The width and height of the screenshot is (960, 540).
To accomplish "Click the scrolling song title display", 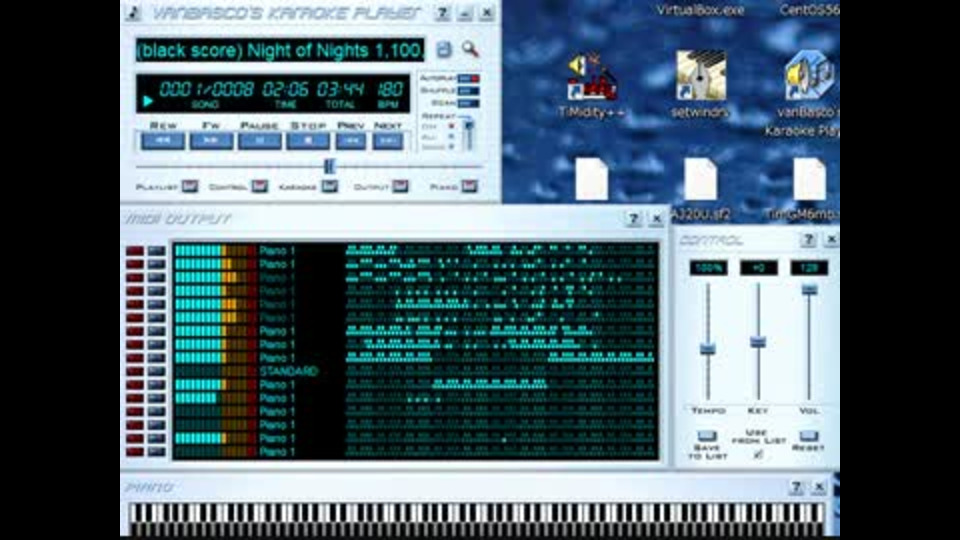I will tap(280, 50).
